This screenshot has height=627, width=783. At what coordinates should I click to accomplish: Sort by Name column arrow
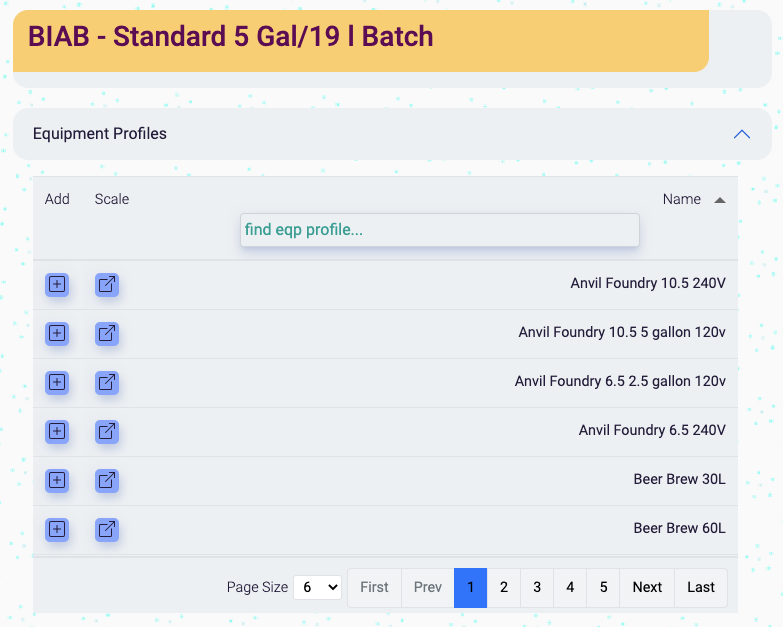click(720, 200)
